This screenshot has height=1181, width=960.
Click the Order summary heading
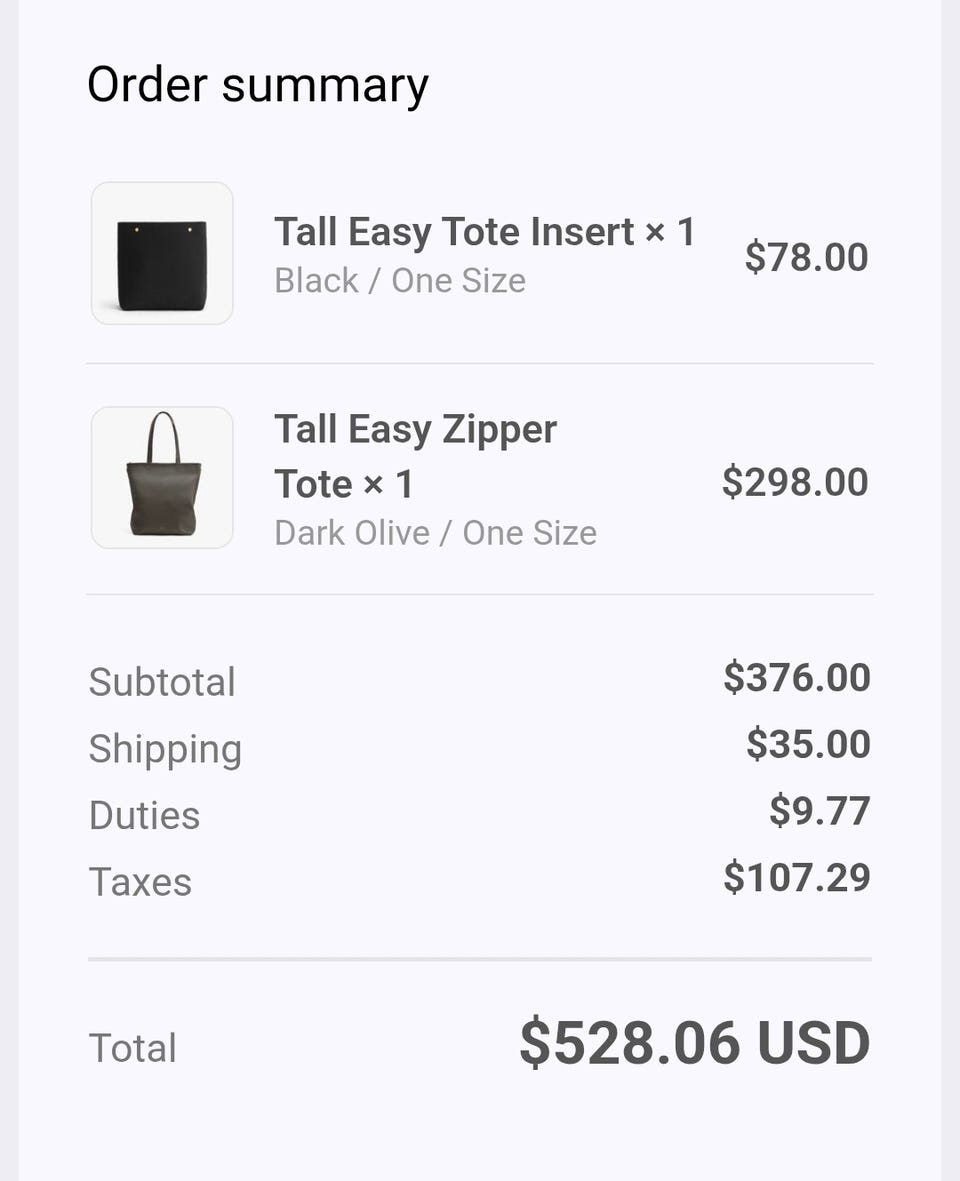(x=258, y=85)
